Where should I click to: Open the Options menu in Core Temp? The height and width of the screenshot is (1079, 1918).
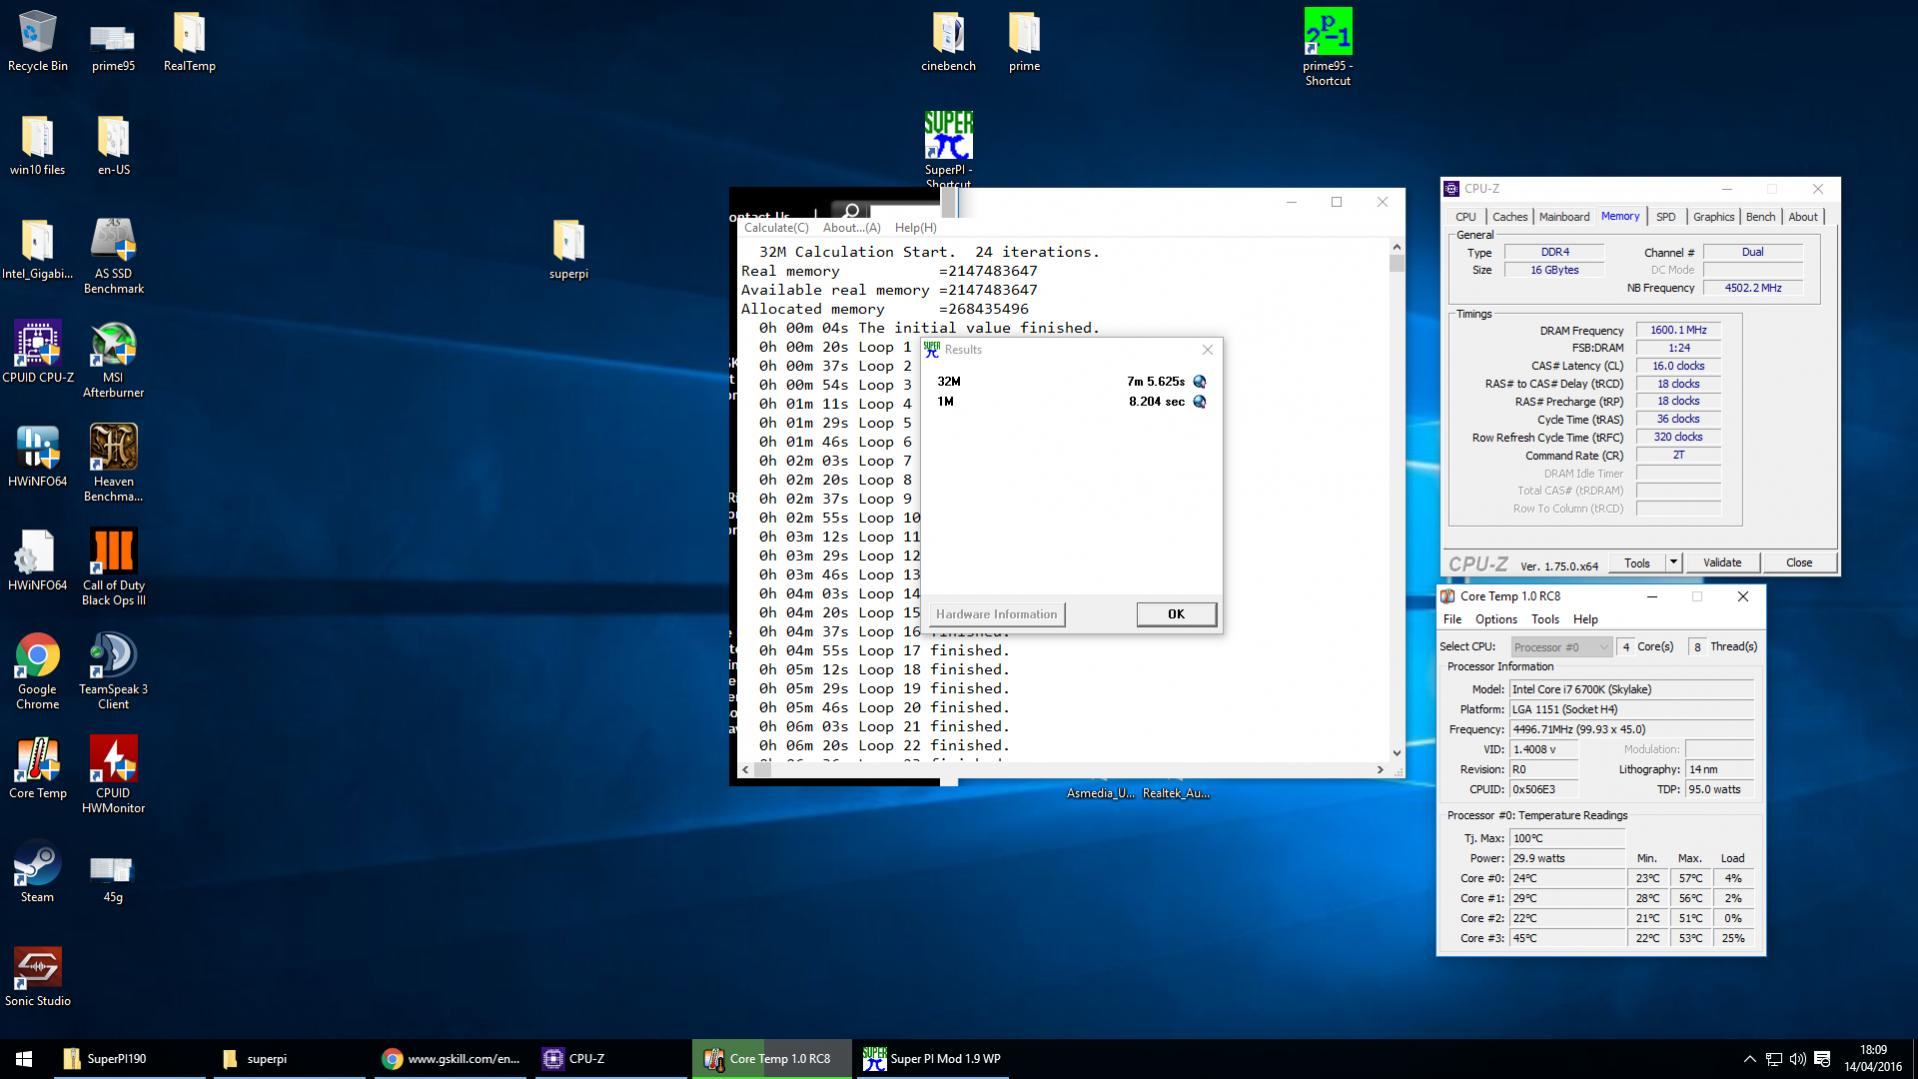coord(1496,620)
